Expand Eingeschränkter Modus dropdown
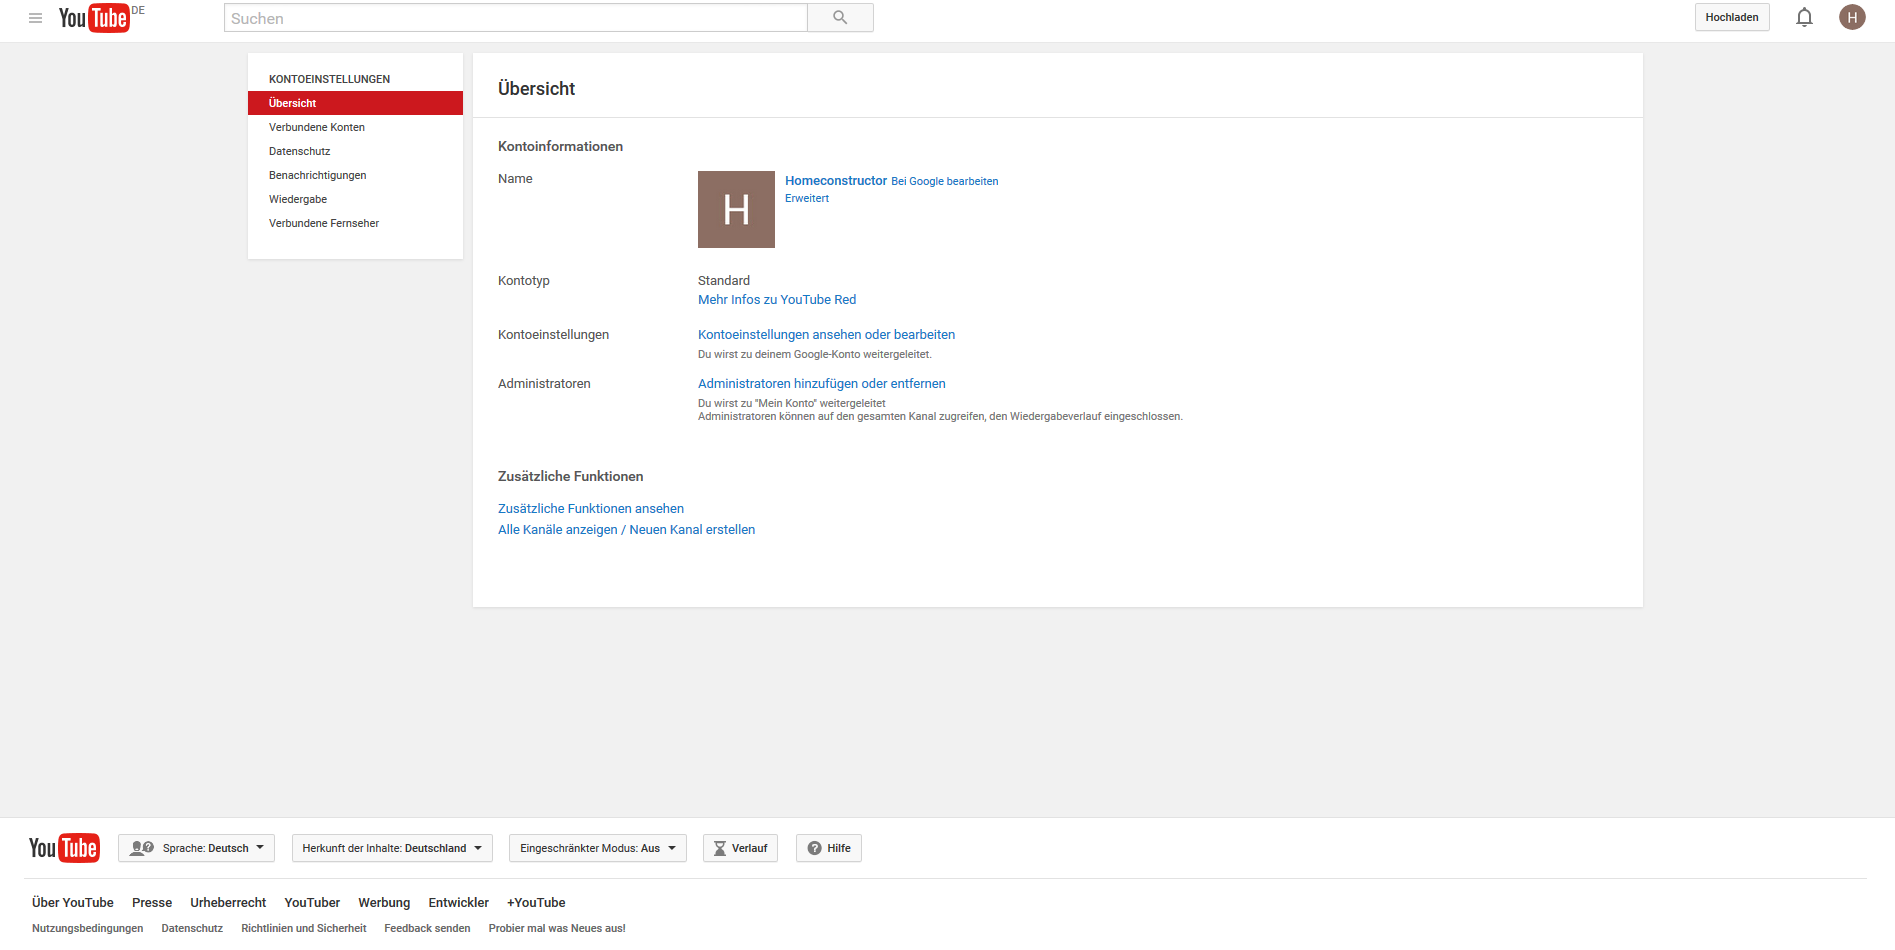The image size is (1895, 950). 598,848
